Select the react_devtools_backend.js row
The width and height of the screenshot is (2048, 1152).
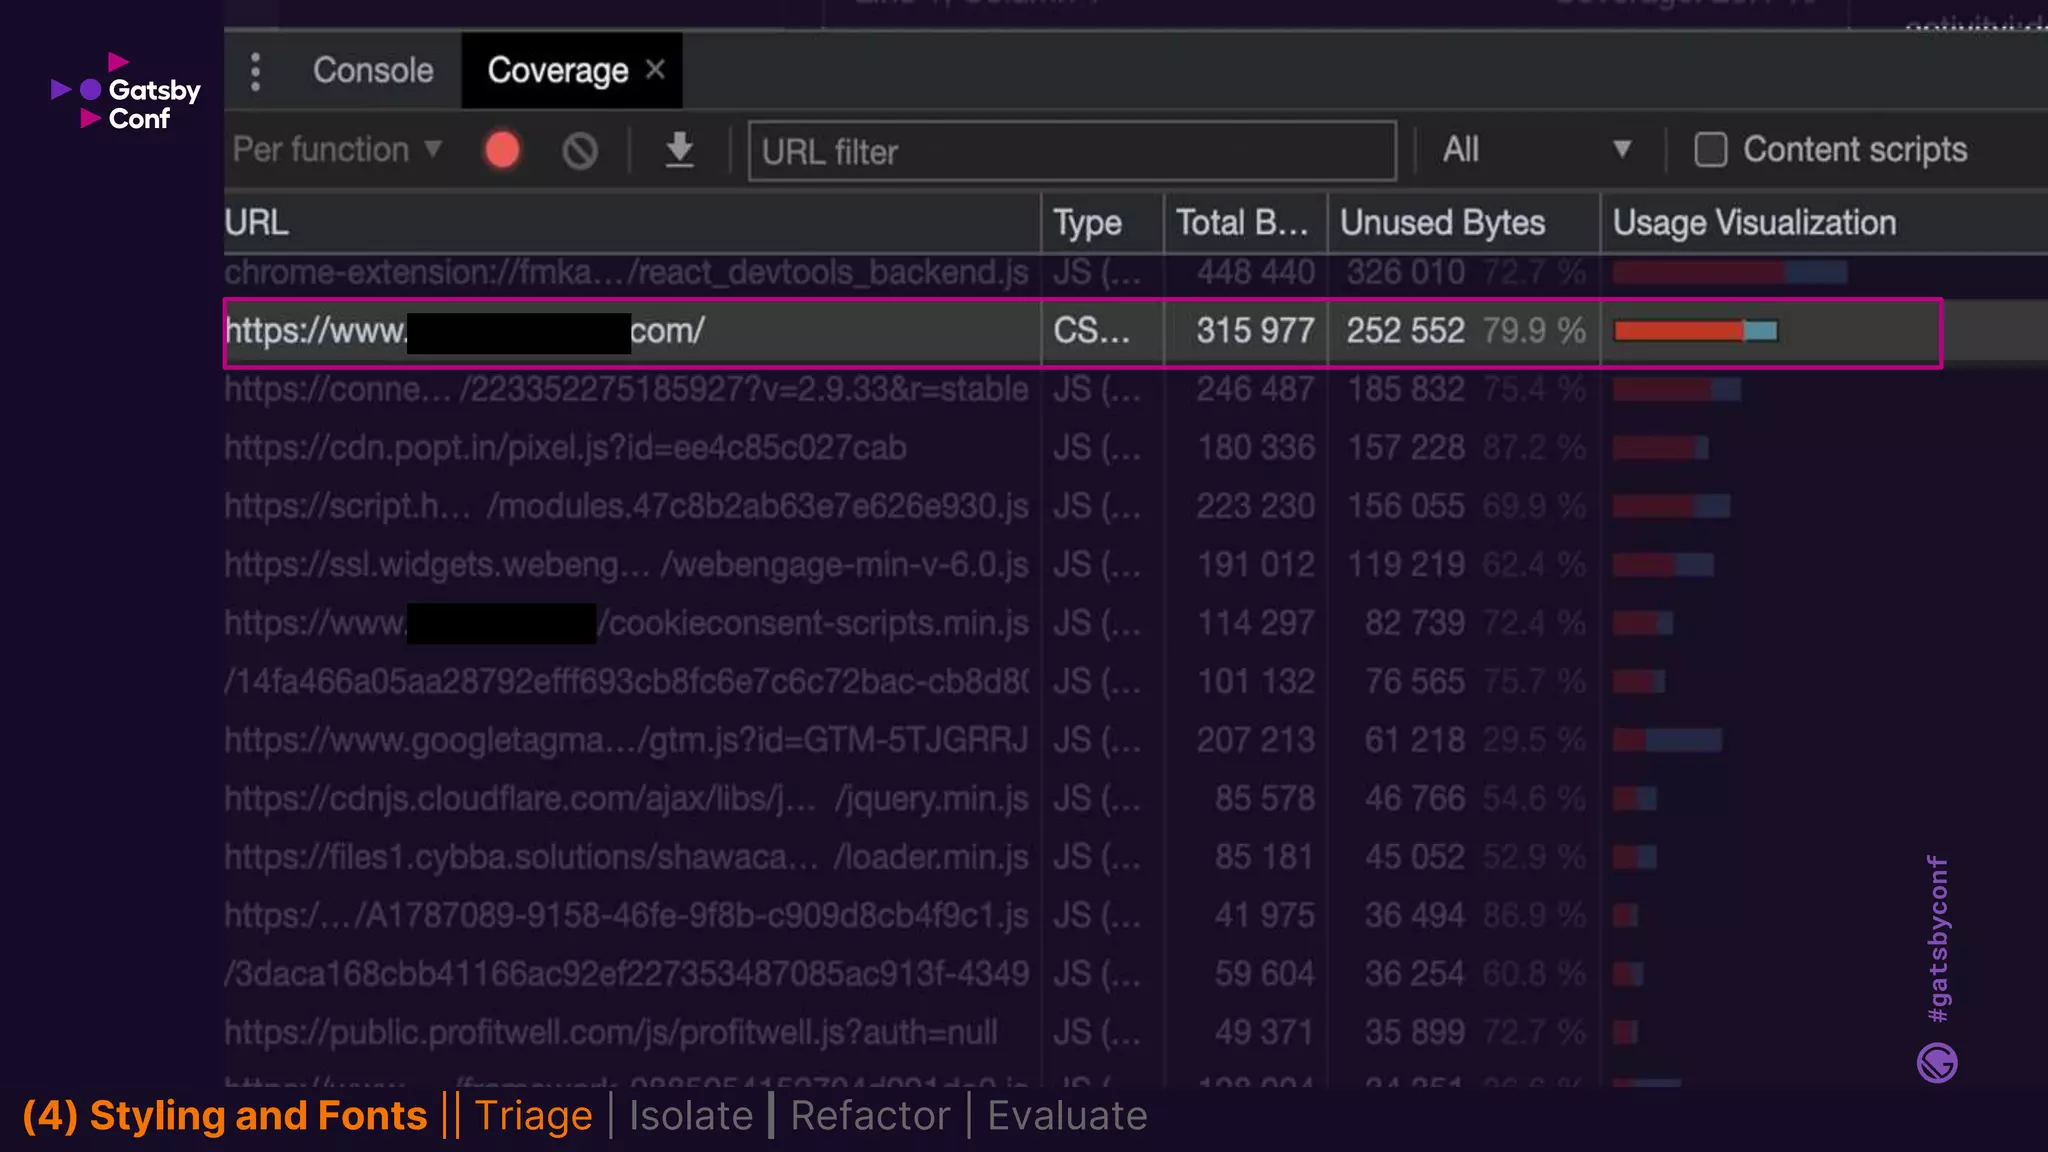point(626,272)
